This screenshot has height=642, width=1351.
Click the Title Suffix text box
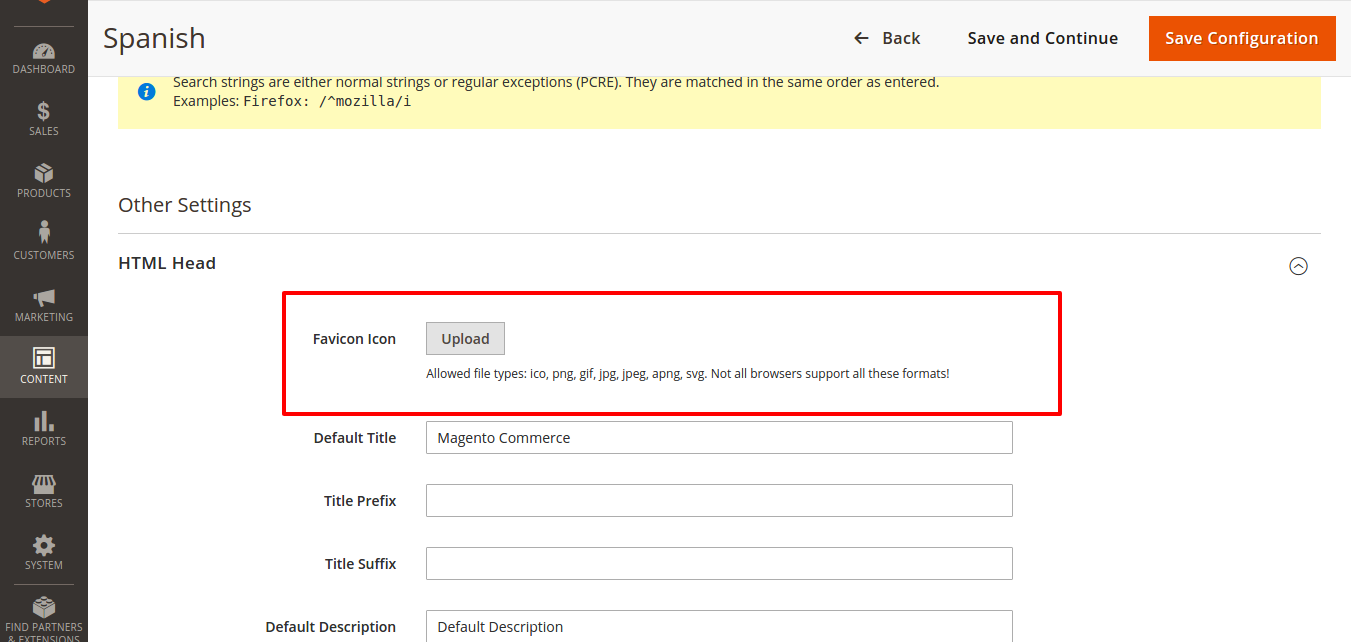pyautogui.click(x=718, y=564)
